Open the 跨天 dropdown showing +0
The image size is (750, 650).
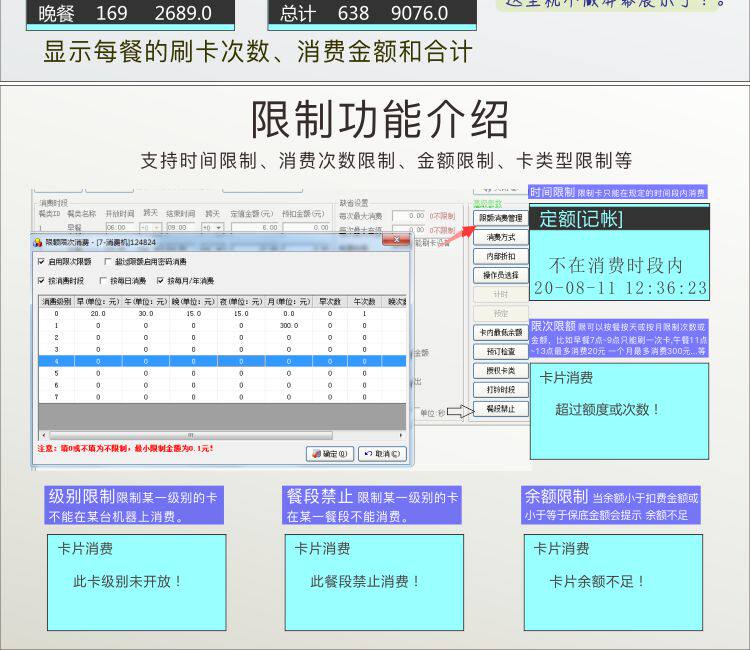click(x=212, y=228)
